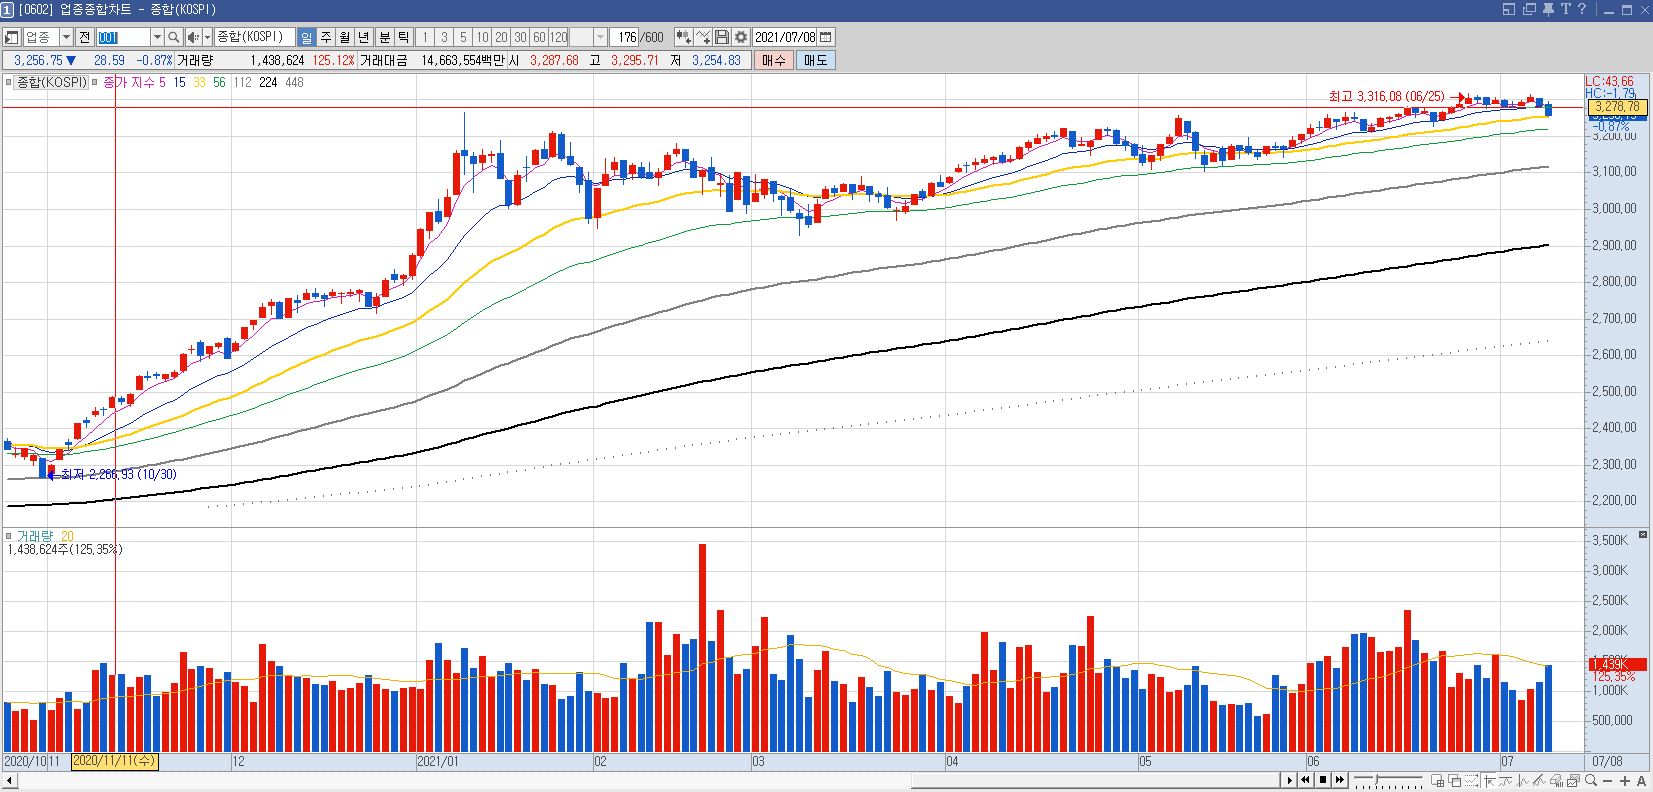
Task: Click the 2020/11/11(수) date marker
Action: [115, 761]
